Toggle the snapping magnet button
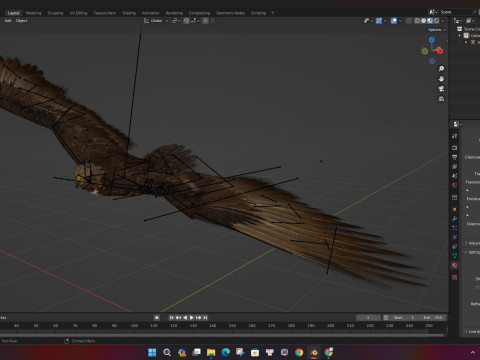The image size is (480, 360). coord(186,21)
